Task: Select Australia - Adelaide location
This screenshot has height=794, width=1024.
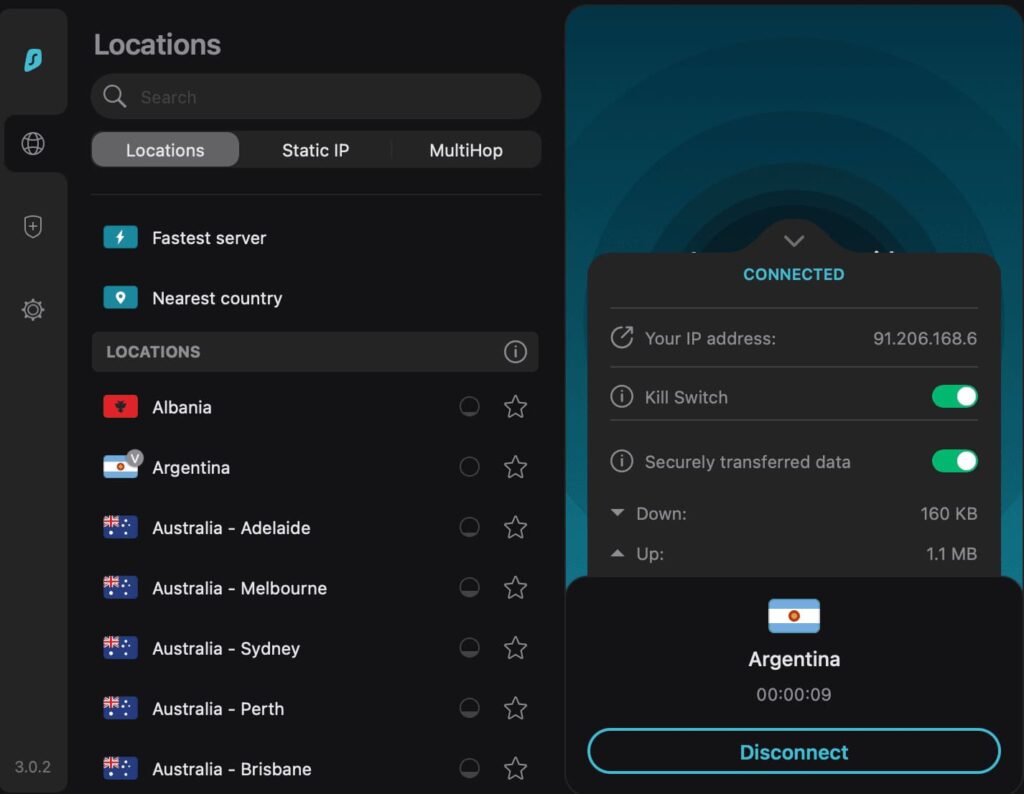Action: pos(315,527)
